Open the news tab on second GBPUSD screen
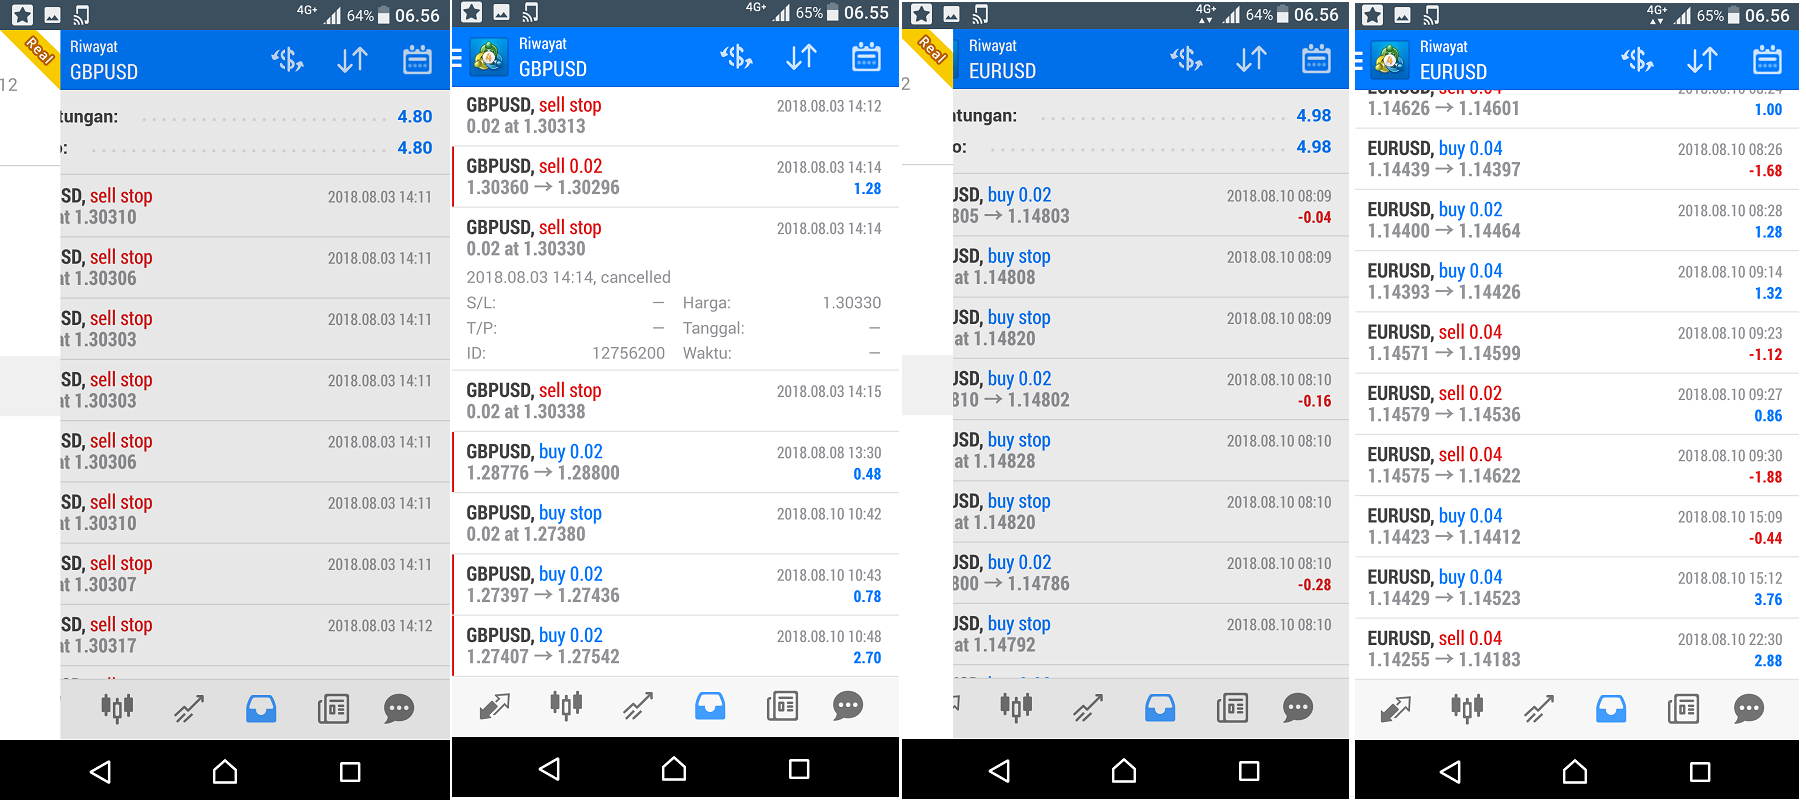The image size is (1806, 804). (782, 706)
